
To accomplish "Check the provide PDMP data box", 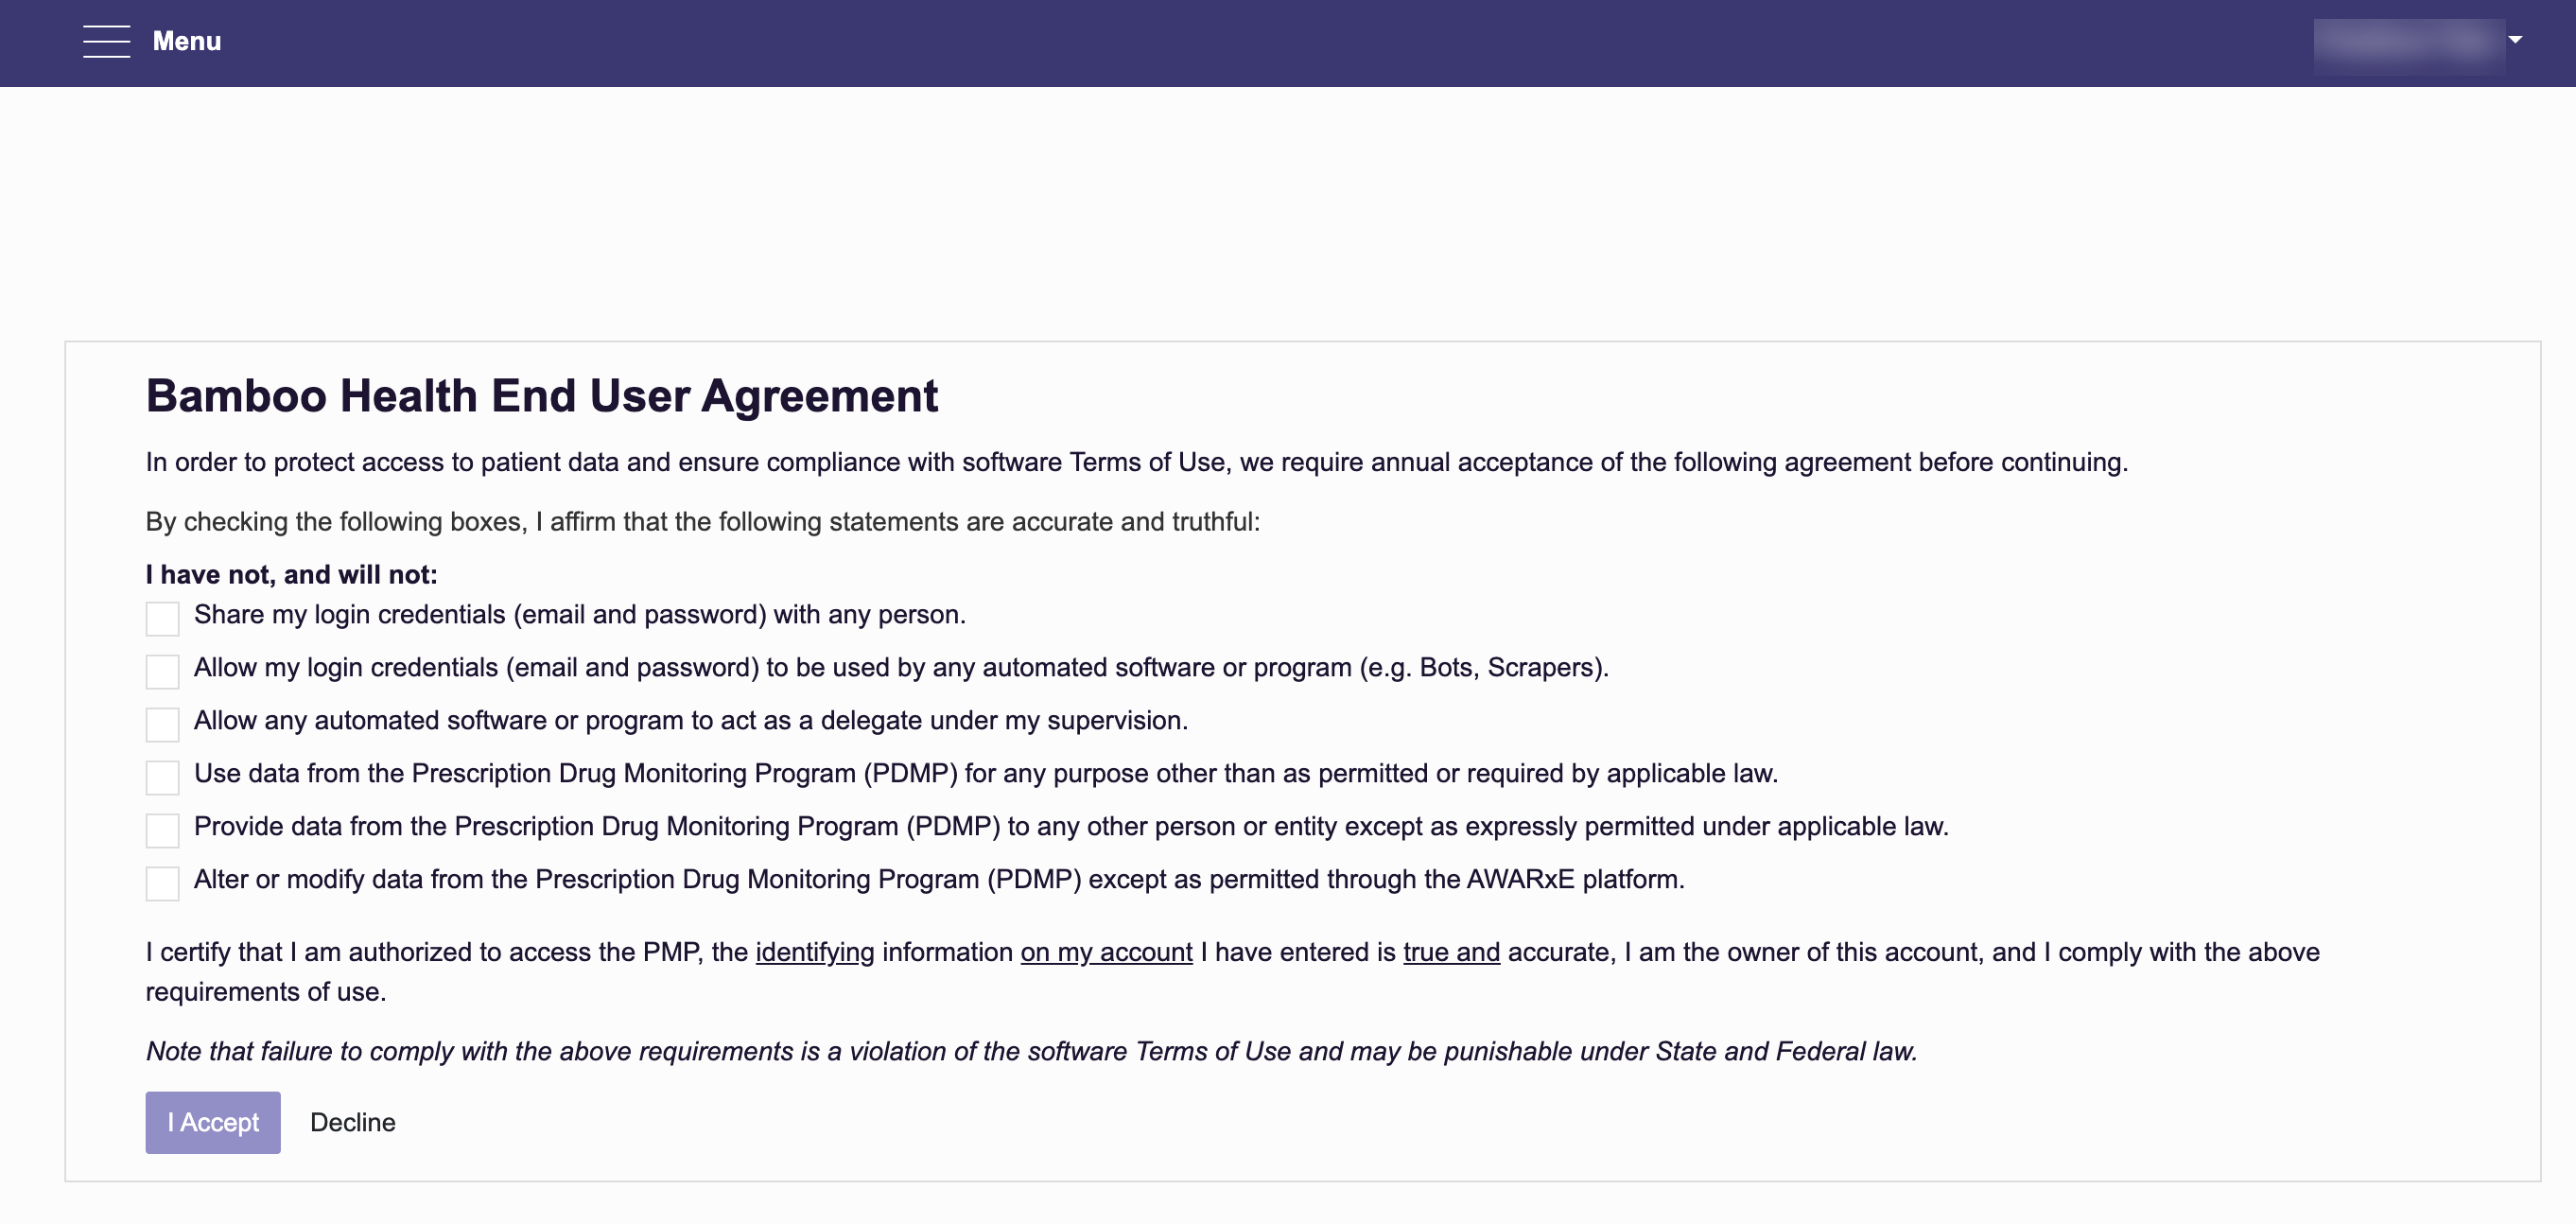I will pyautogui.click(x=162, y=830).
